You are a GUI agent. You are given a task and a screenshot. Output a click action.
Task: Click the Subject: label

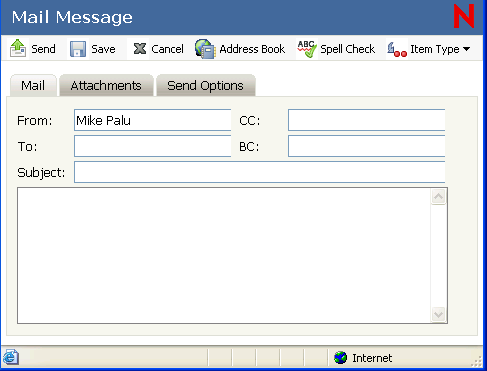[41, 173]
